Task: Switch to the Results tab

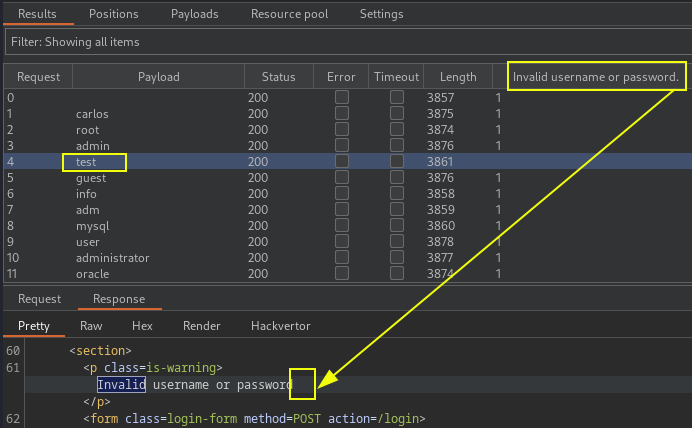Action: [37, 14]
